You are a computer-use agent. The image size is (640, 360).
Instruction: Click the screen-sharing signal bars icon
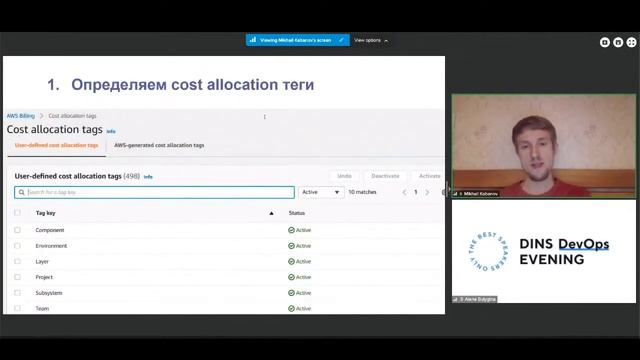pos(253,40)
